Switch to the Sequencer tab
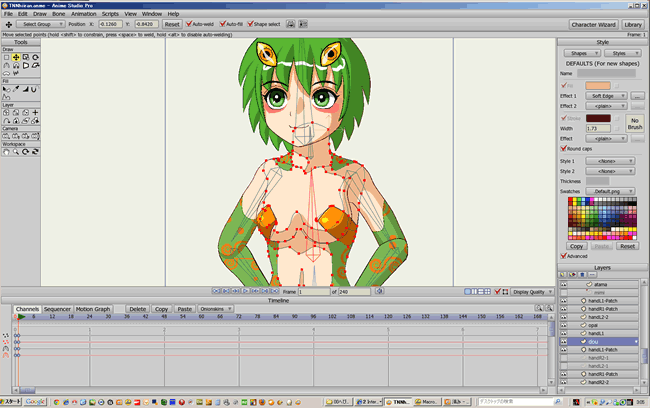This screenshot has height=408, width=650. pyautogui.click(x=57, y=309)
